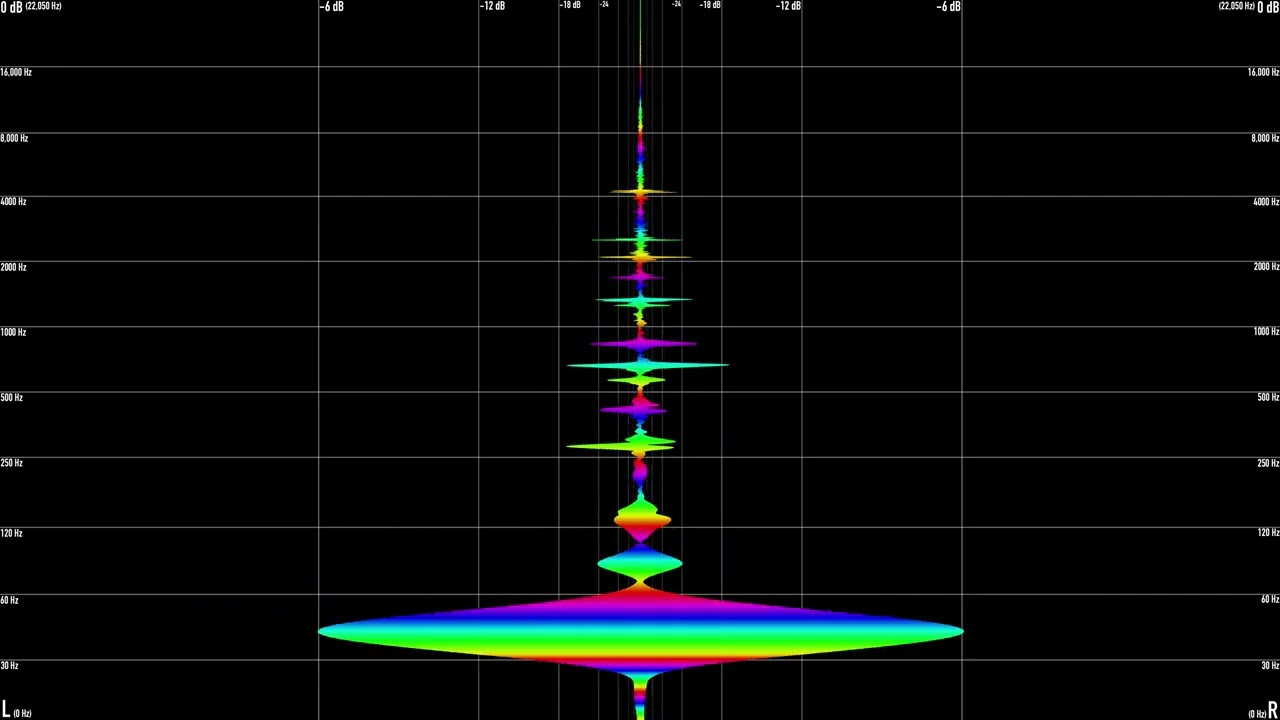
Task: Click the left "60 Hz" frequency label
Action: (x=9, y=600)
